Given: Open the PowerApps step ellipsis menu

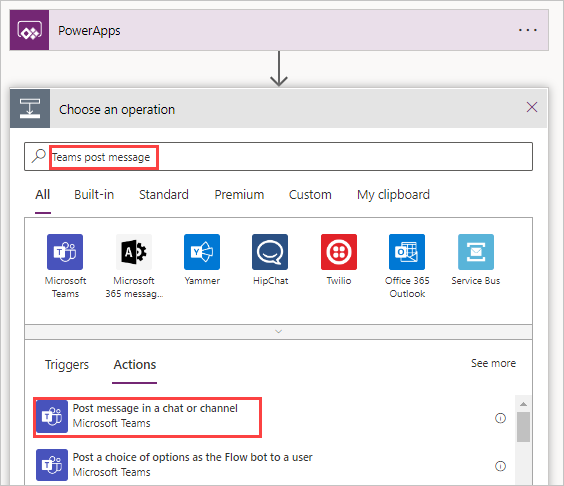Looking at the screenshot, I should pos(527,30).
